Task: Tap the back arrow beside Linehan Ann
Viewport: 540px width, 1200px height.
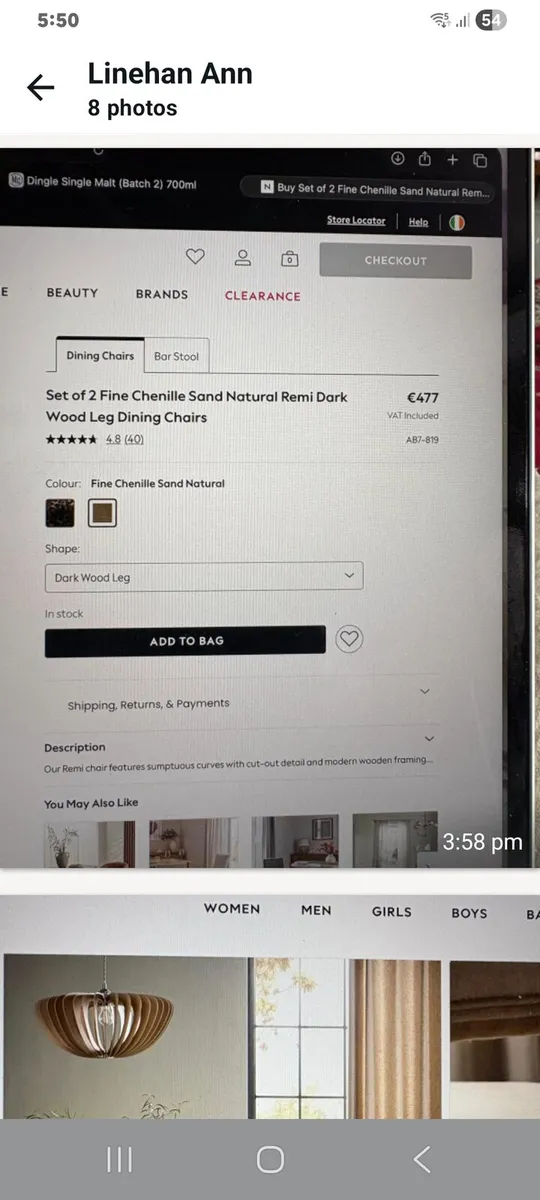Action: tap(40, 88)
